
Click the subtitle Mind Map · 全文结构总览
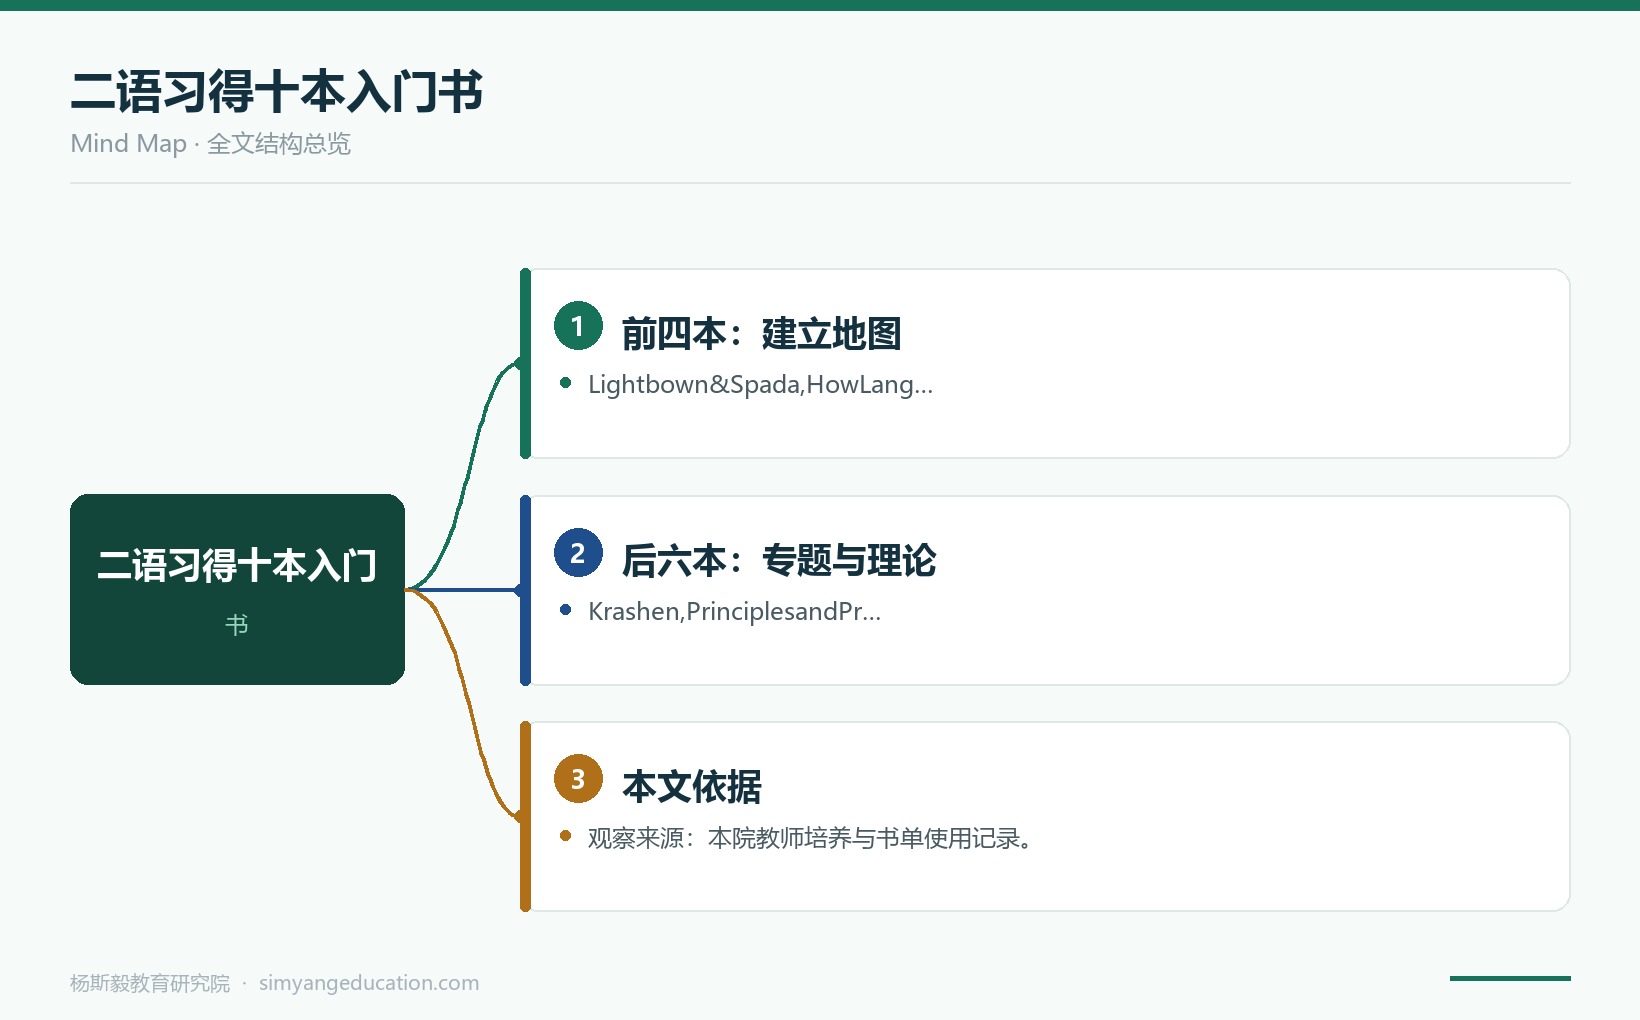tap(210, 144)
